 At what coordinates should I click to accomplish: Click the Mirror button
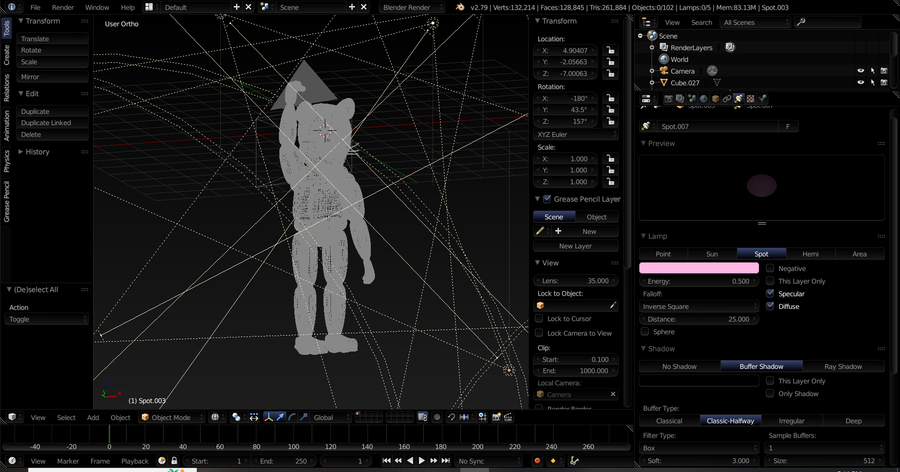(x=53, y=77)
